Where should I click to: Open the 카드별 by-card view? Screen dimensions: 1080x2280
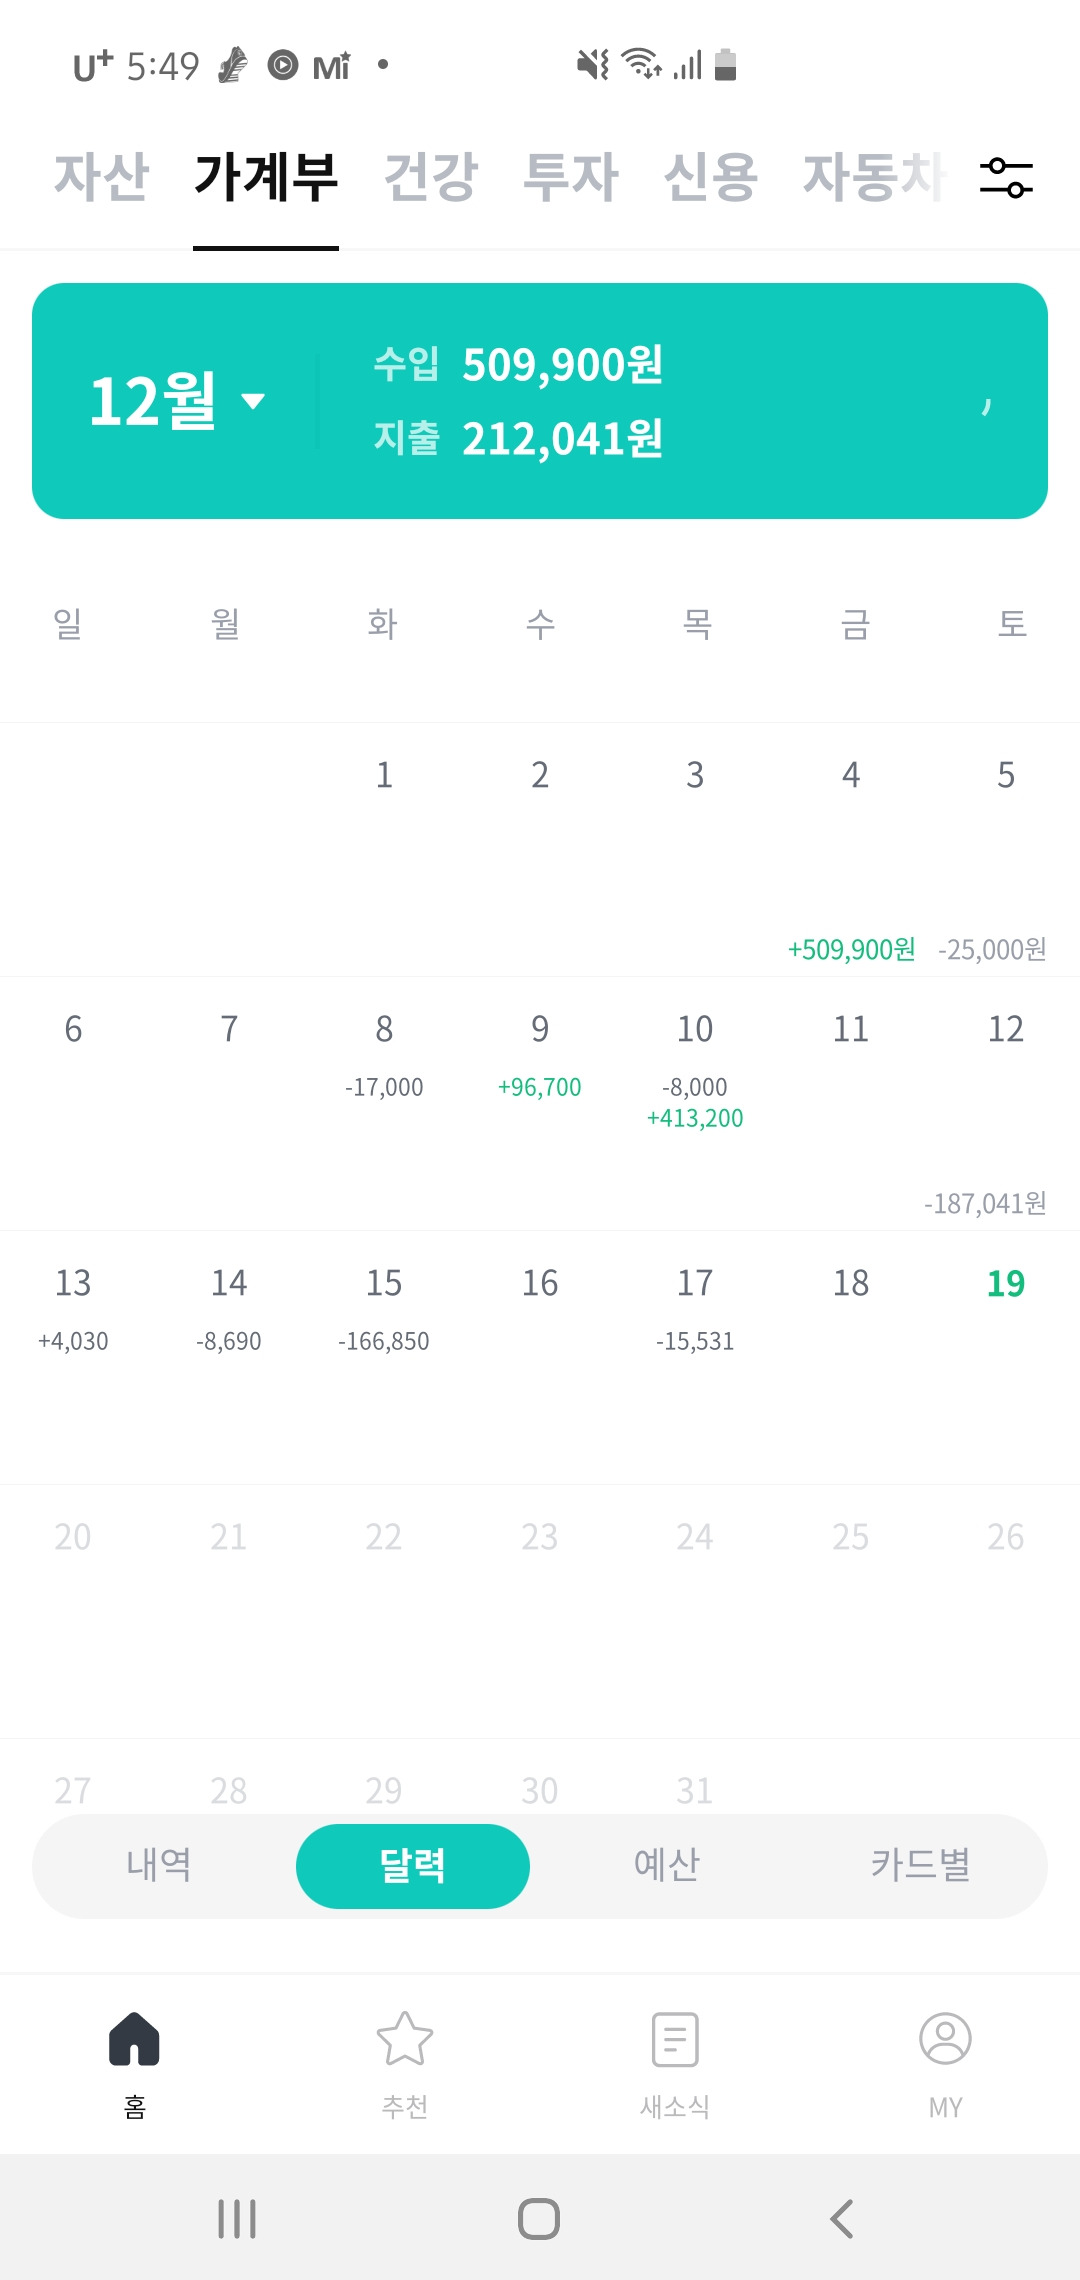pos(920,1865)
